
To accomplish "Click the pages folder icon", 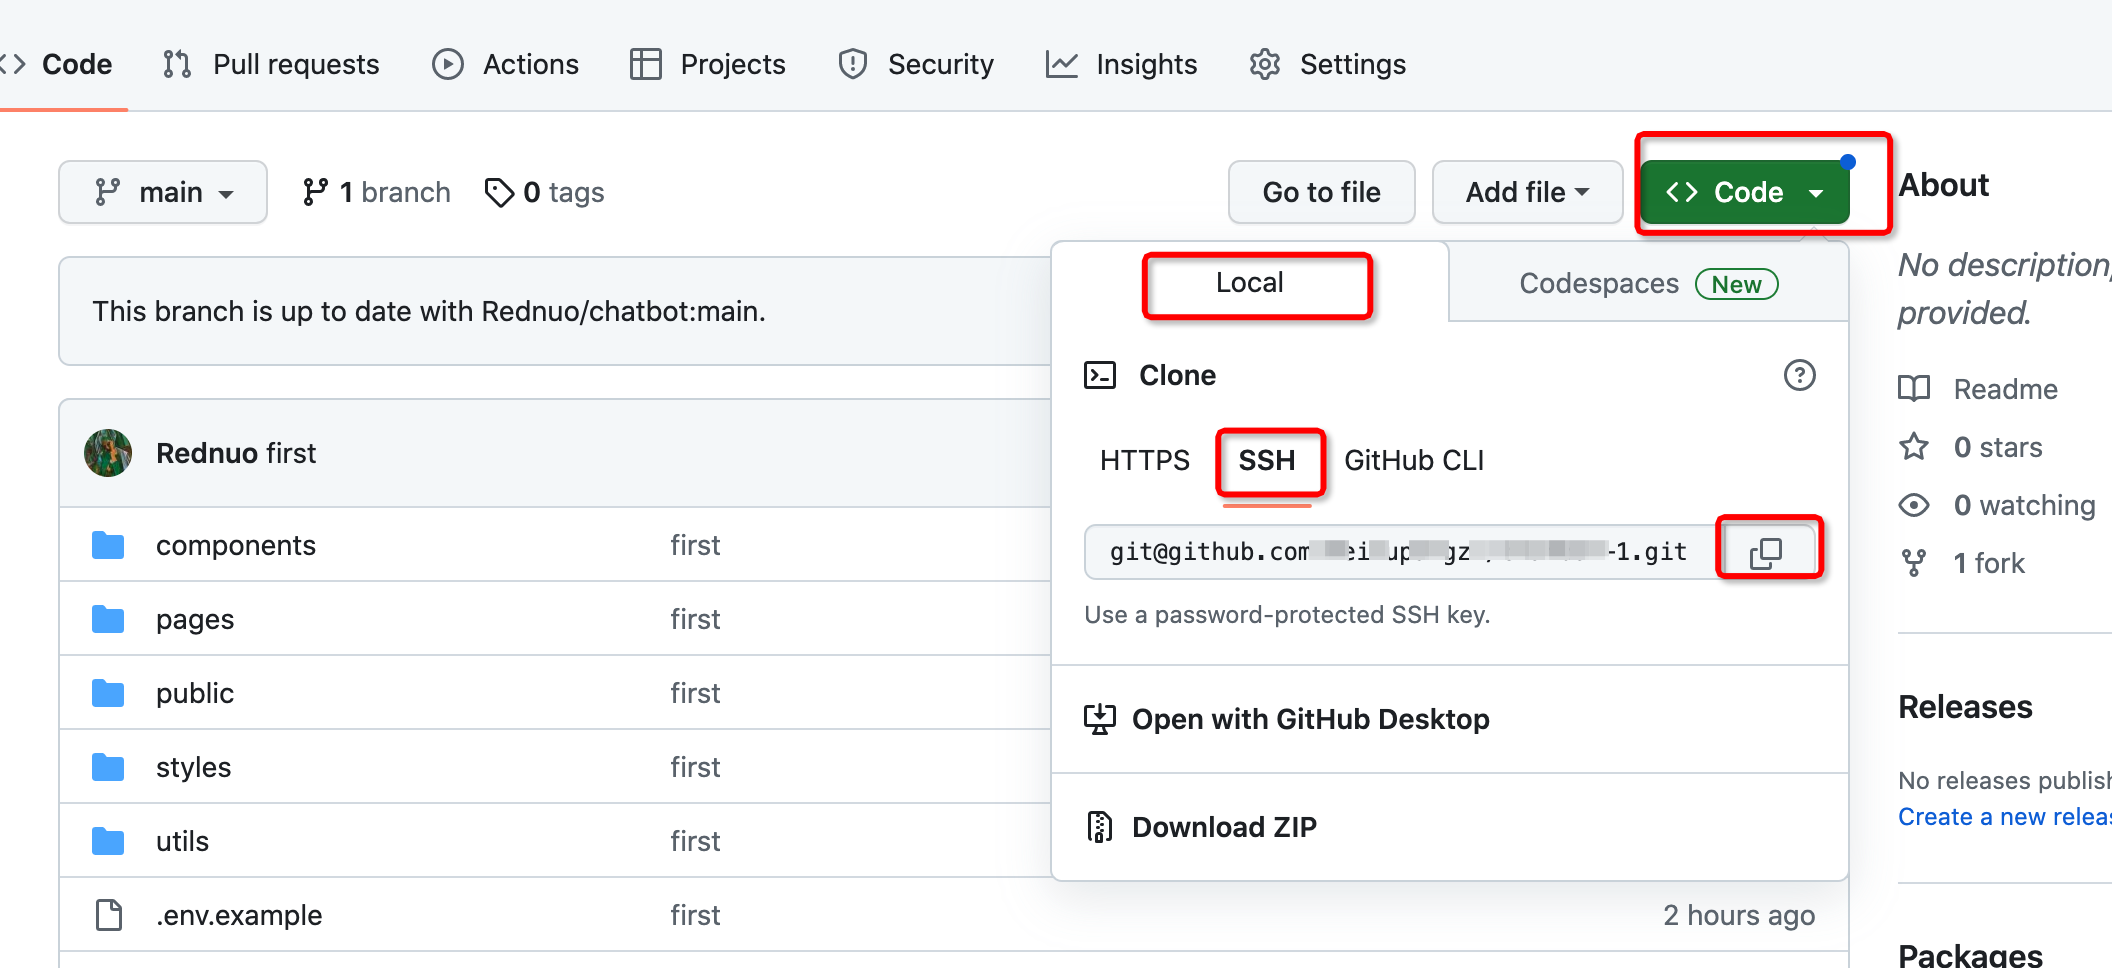I will pos(108,619).
